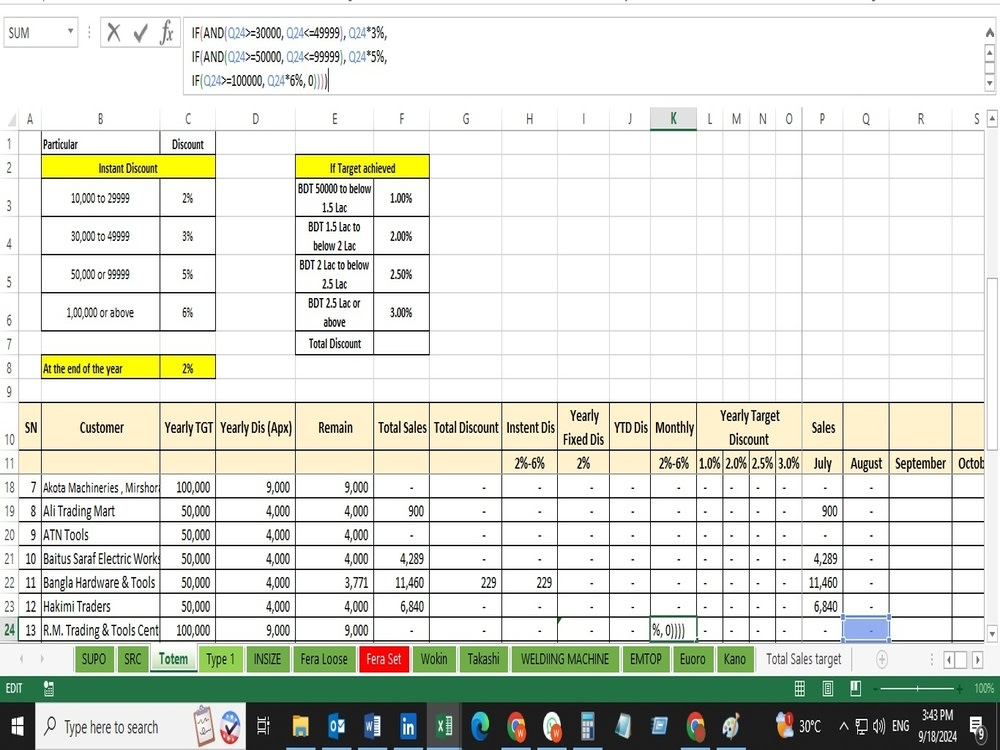Open the WELDIING MACHINE sheet tab

565,659
